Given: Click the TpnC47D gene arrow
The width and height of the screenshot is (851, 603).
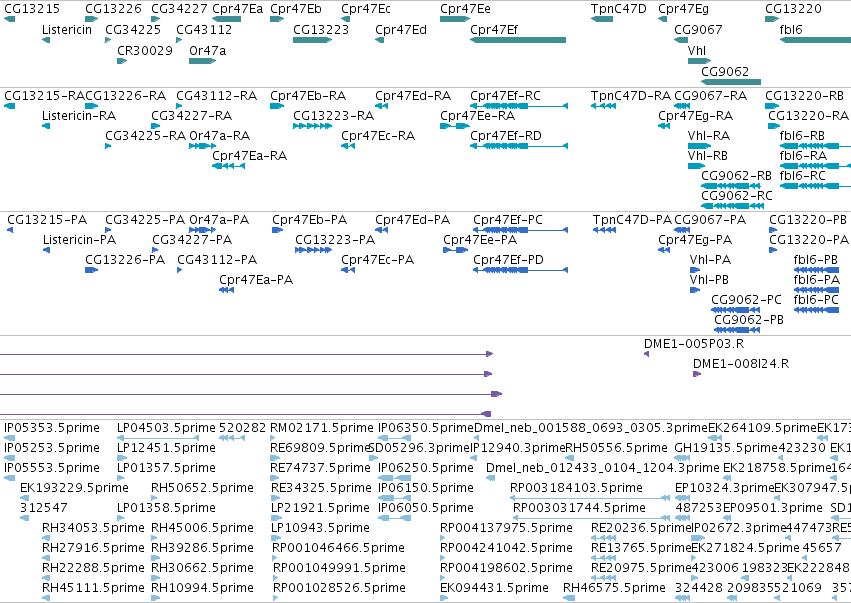Looking at the screenshot, I should (x=602, y=19).
